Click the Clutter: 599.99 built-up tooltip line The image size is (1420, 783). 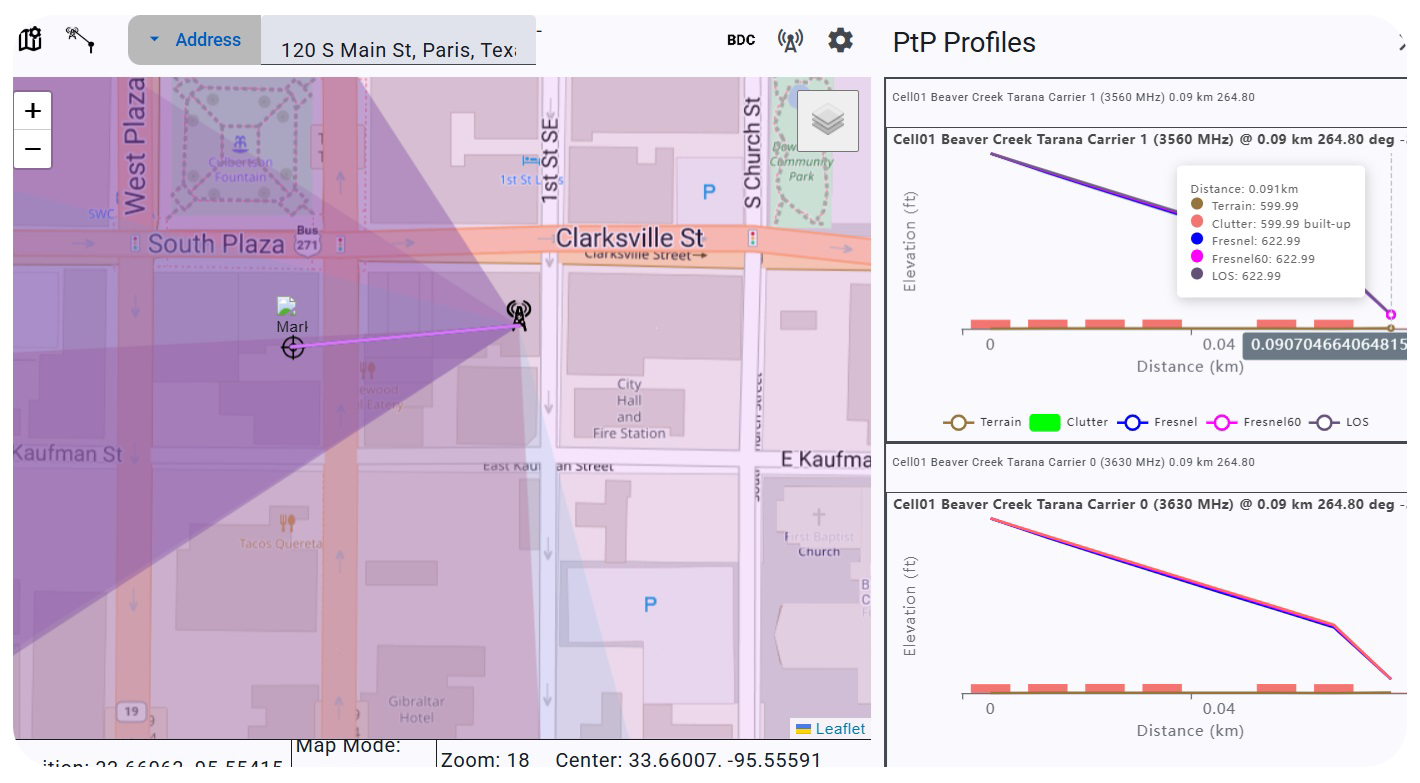pyautogui.click(x=1271, y=224)
